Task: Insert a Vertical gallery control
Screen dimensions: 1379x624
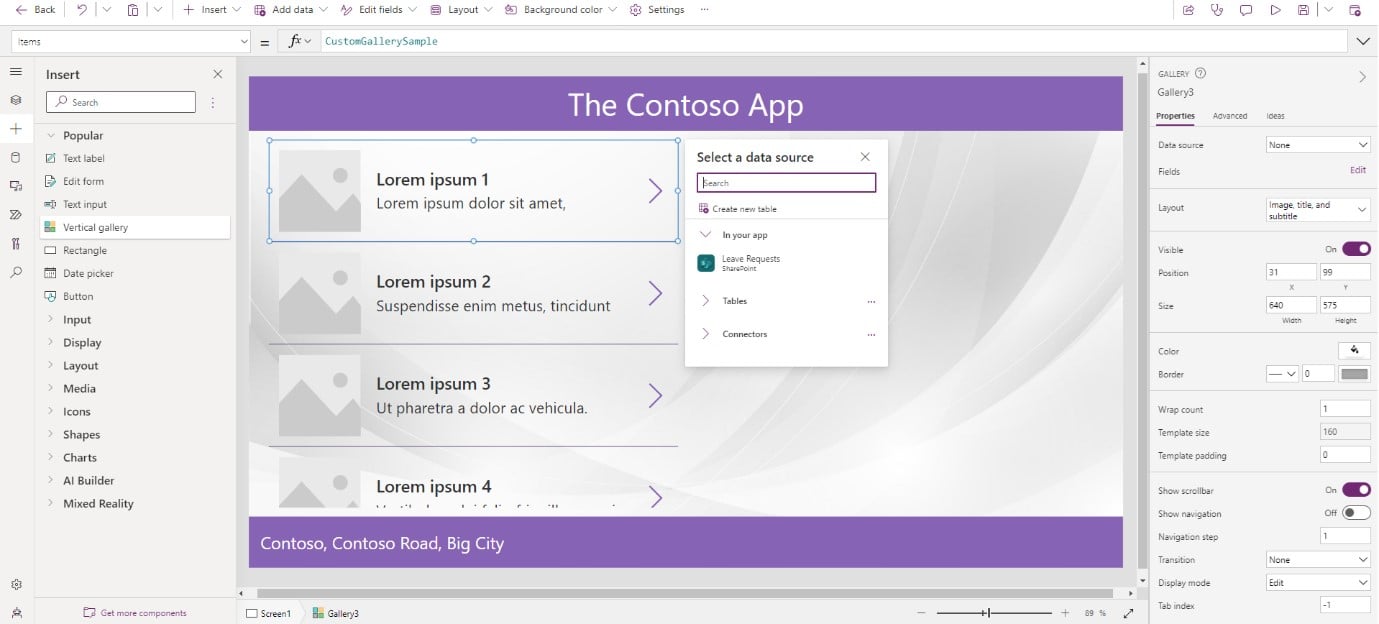Action: coord(135,227)
